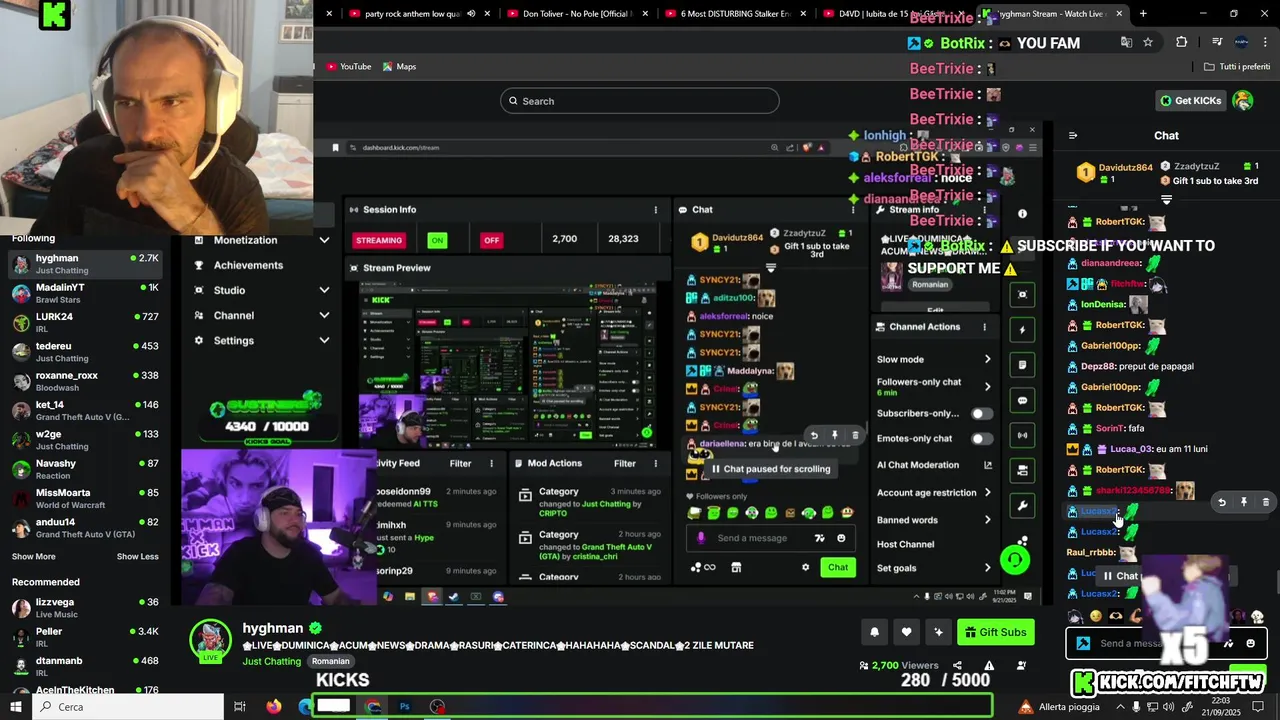The width and height of the screenshot is (1280, 720).
Task: Open Channel Actions options menu
Action: tap(984, 327)
